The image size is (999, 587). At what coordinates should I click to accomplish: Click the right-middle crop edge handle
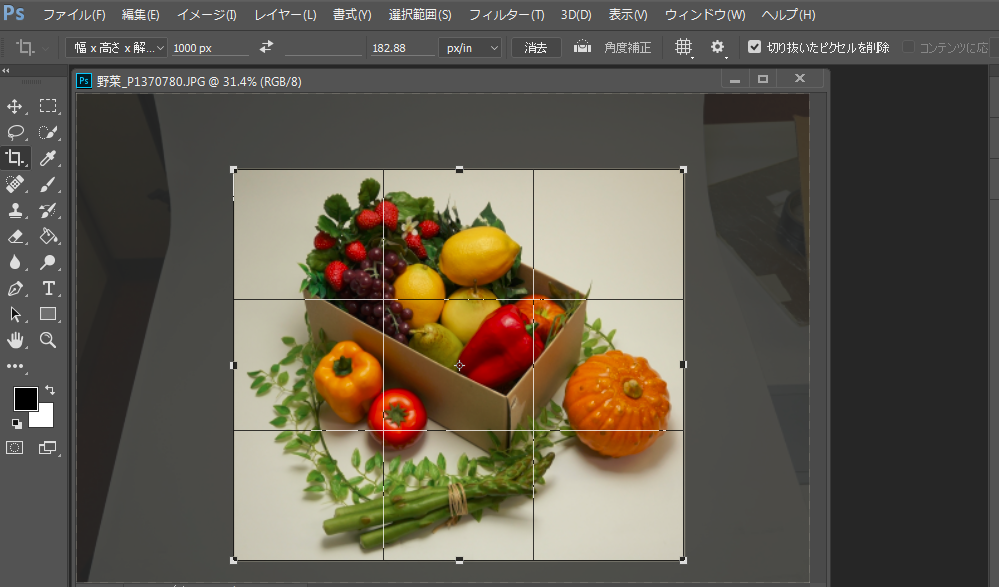click(x=683, y=365)
